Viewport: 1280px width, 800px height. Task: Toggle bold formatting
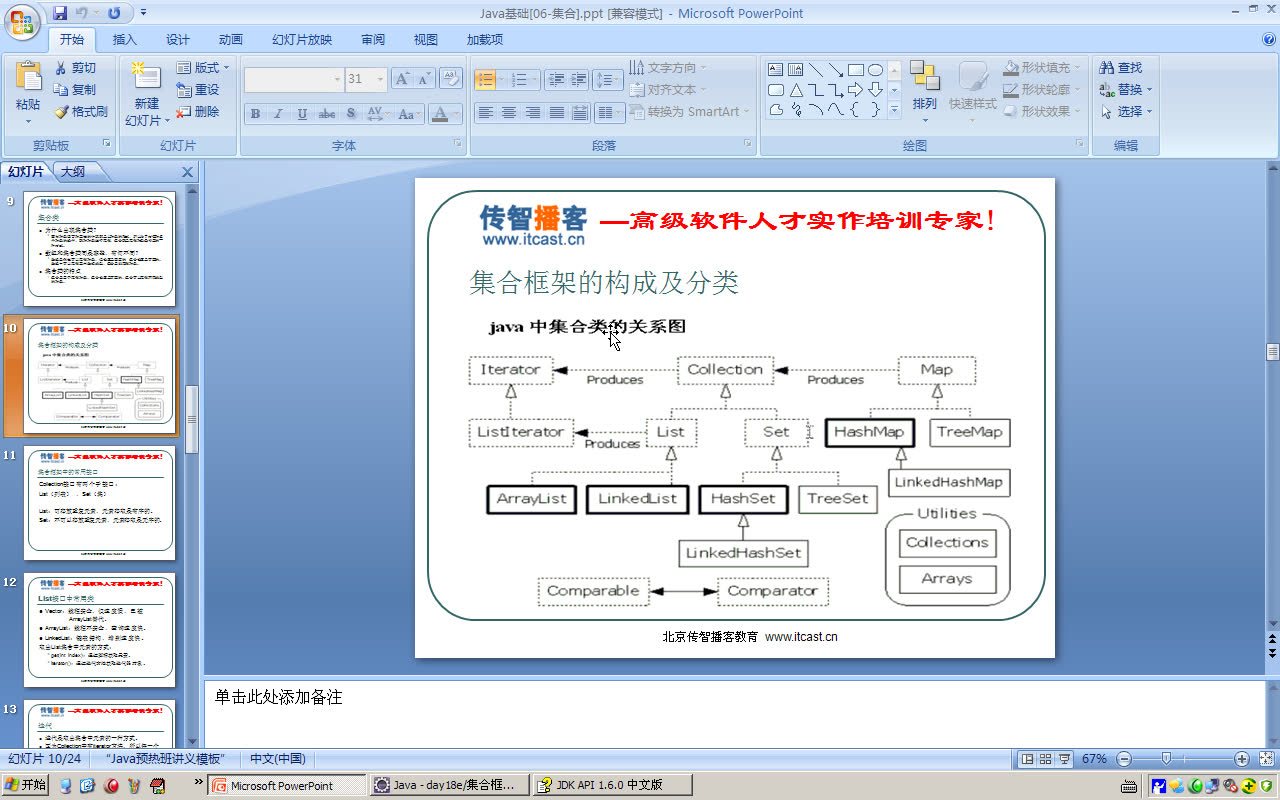255,114
